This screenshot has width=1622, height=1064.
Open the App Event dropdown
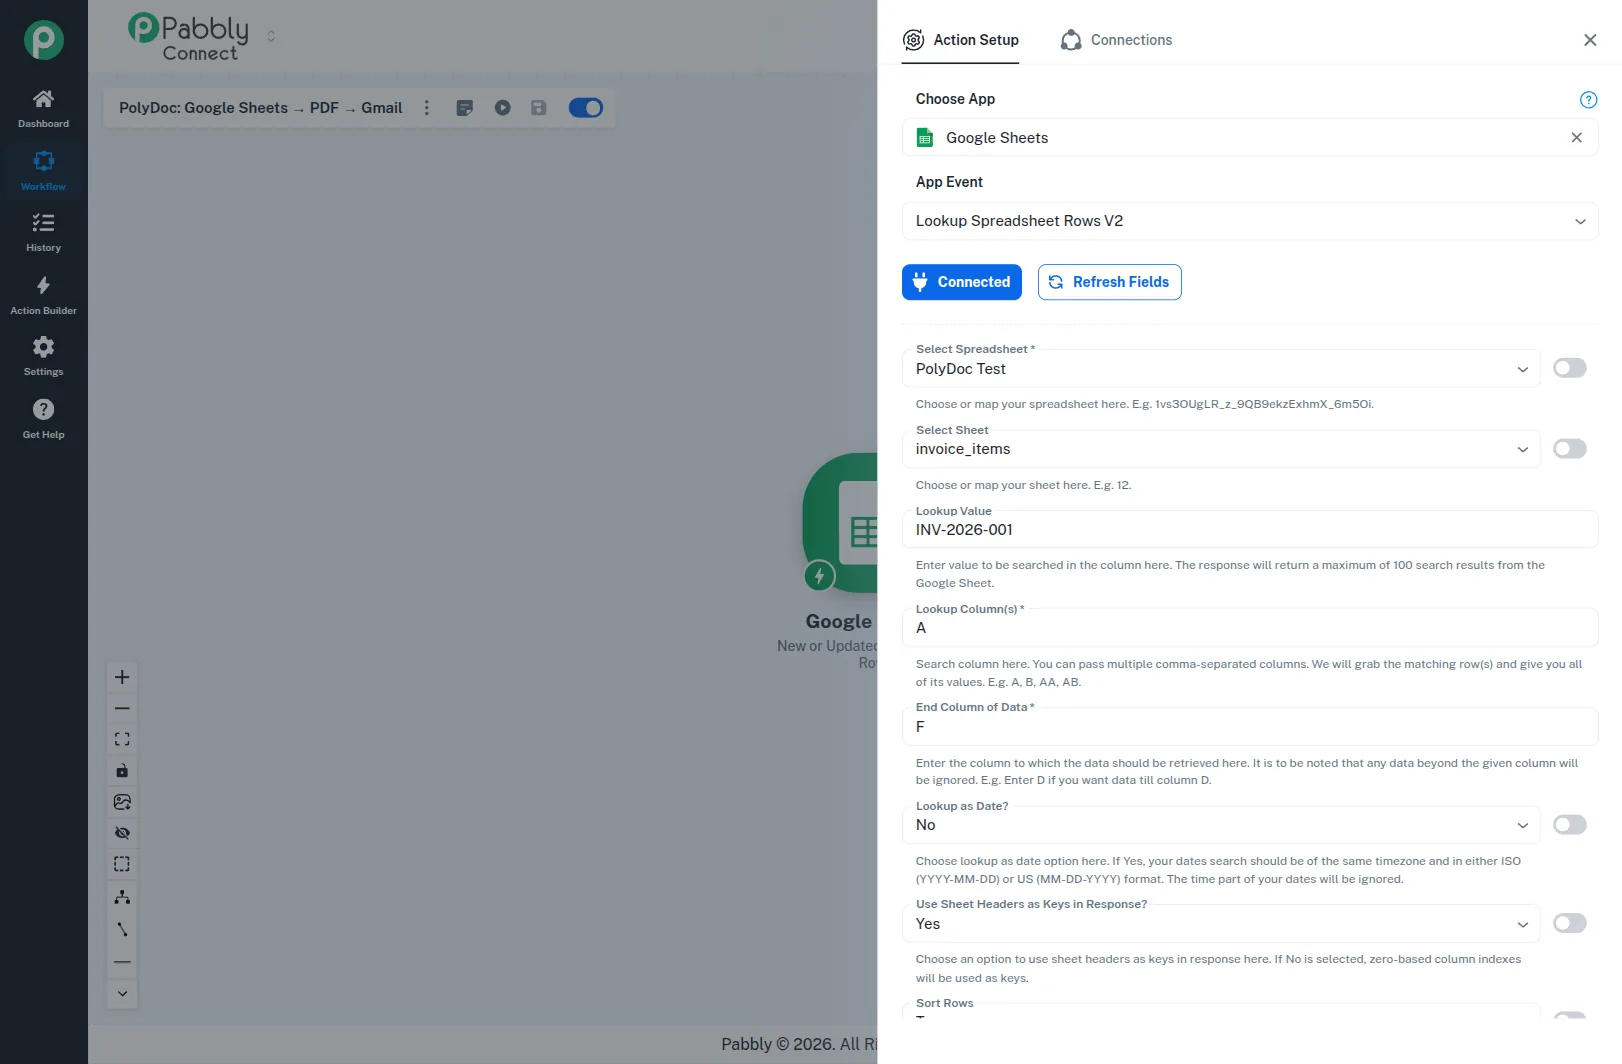coord(1250,221)
